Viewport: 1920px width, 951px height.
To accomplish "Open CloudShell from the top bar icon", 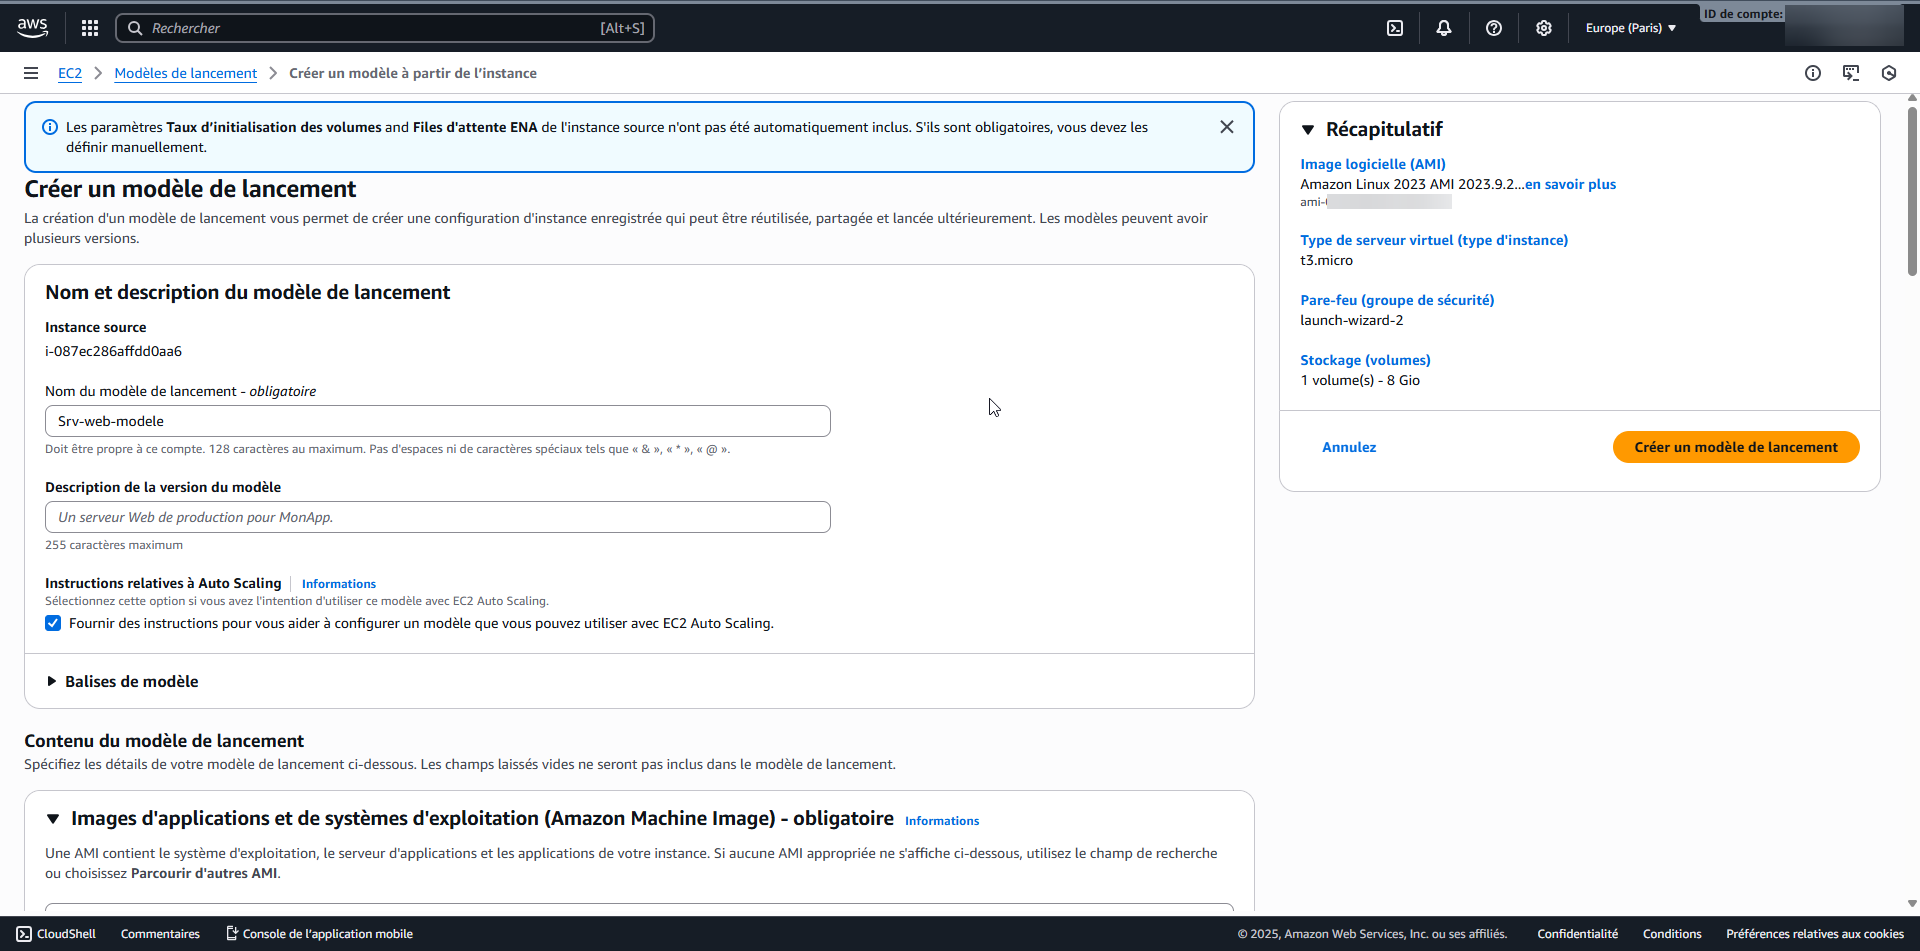I will (1395, 28).
